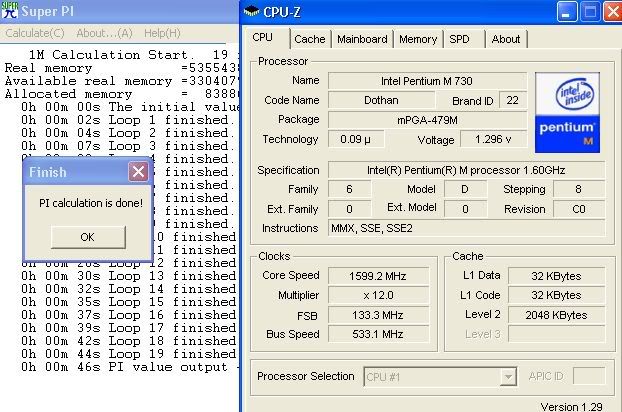Image resolution: width=622 pixels, height=412 pixels.
Task: Click the APIC ID field
Action: click(589, 376)
